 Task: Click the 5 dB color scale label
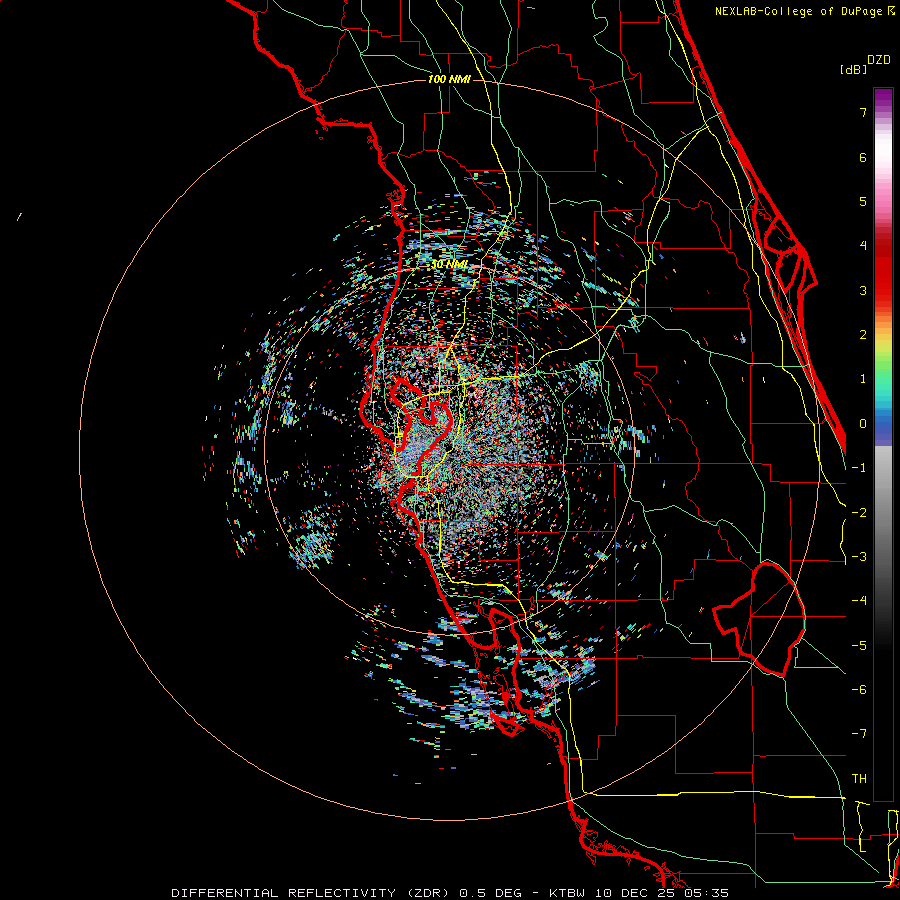863,201
